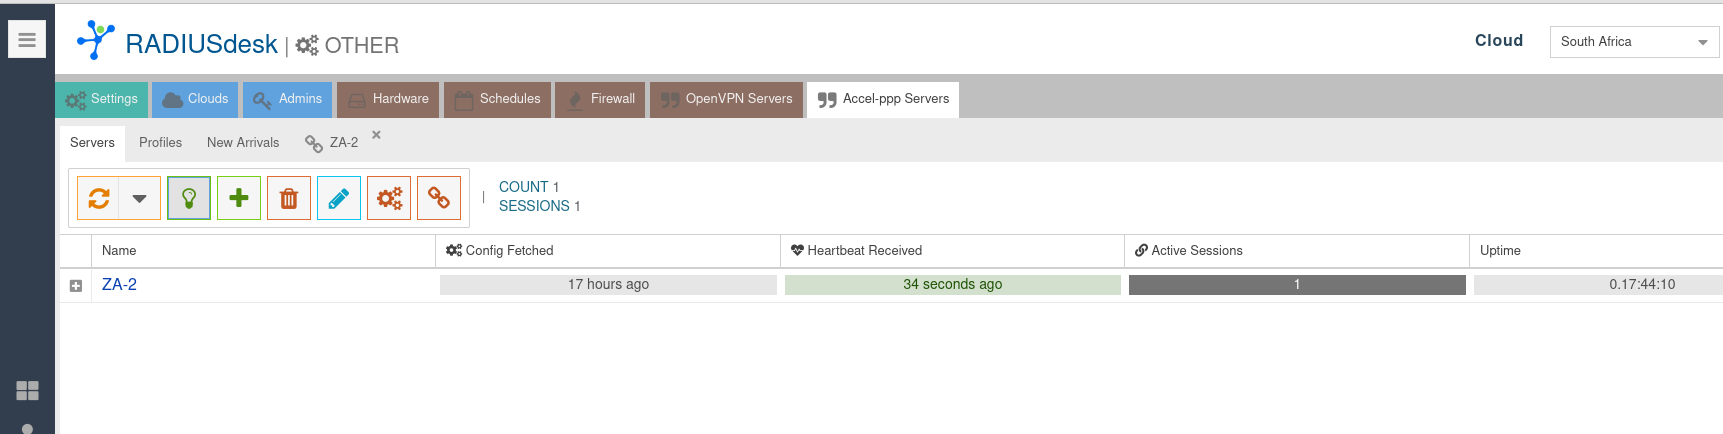Close the ZA-2 tab

coord(377,135)
